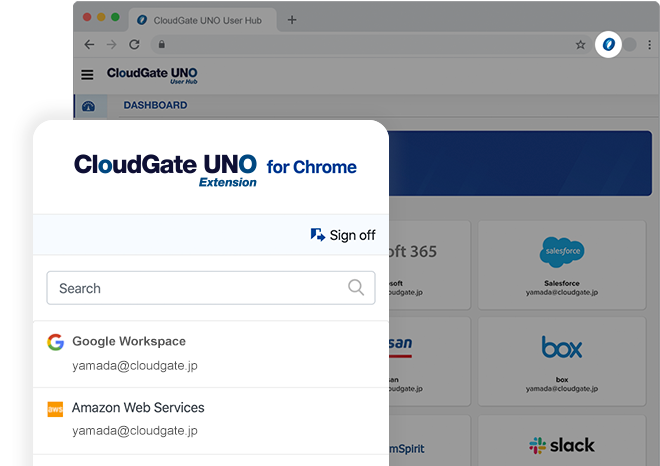Click the email under Amazon Web Services
Screen dimensions: 660x466
tap(135, 431)
